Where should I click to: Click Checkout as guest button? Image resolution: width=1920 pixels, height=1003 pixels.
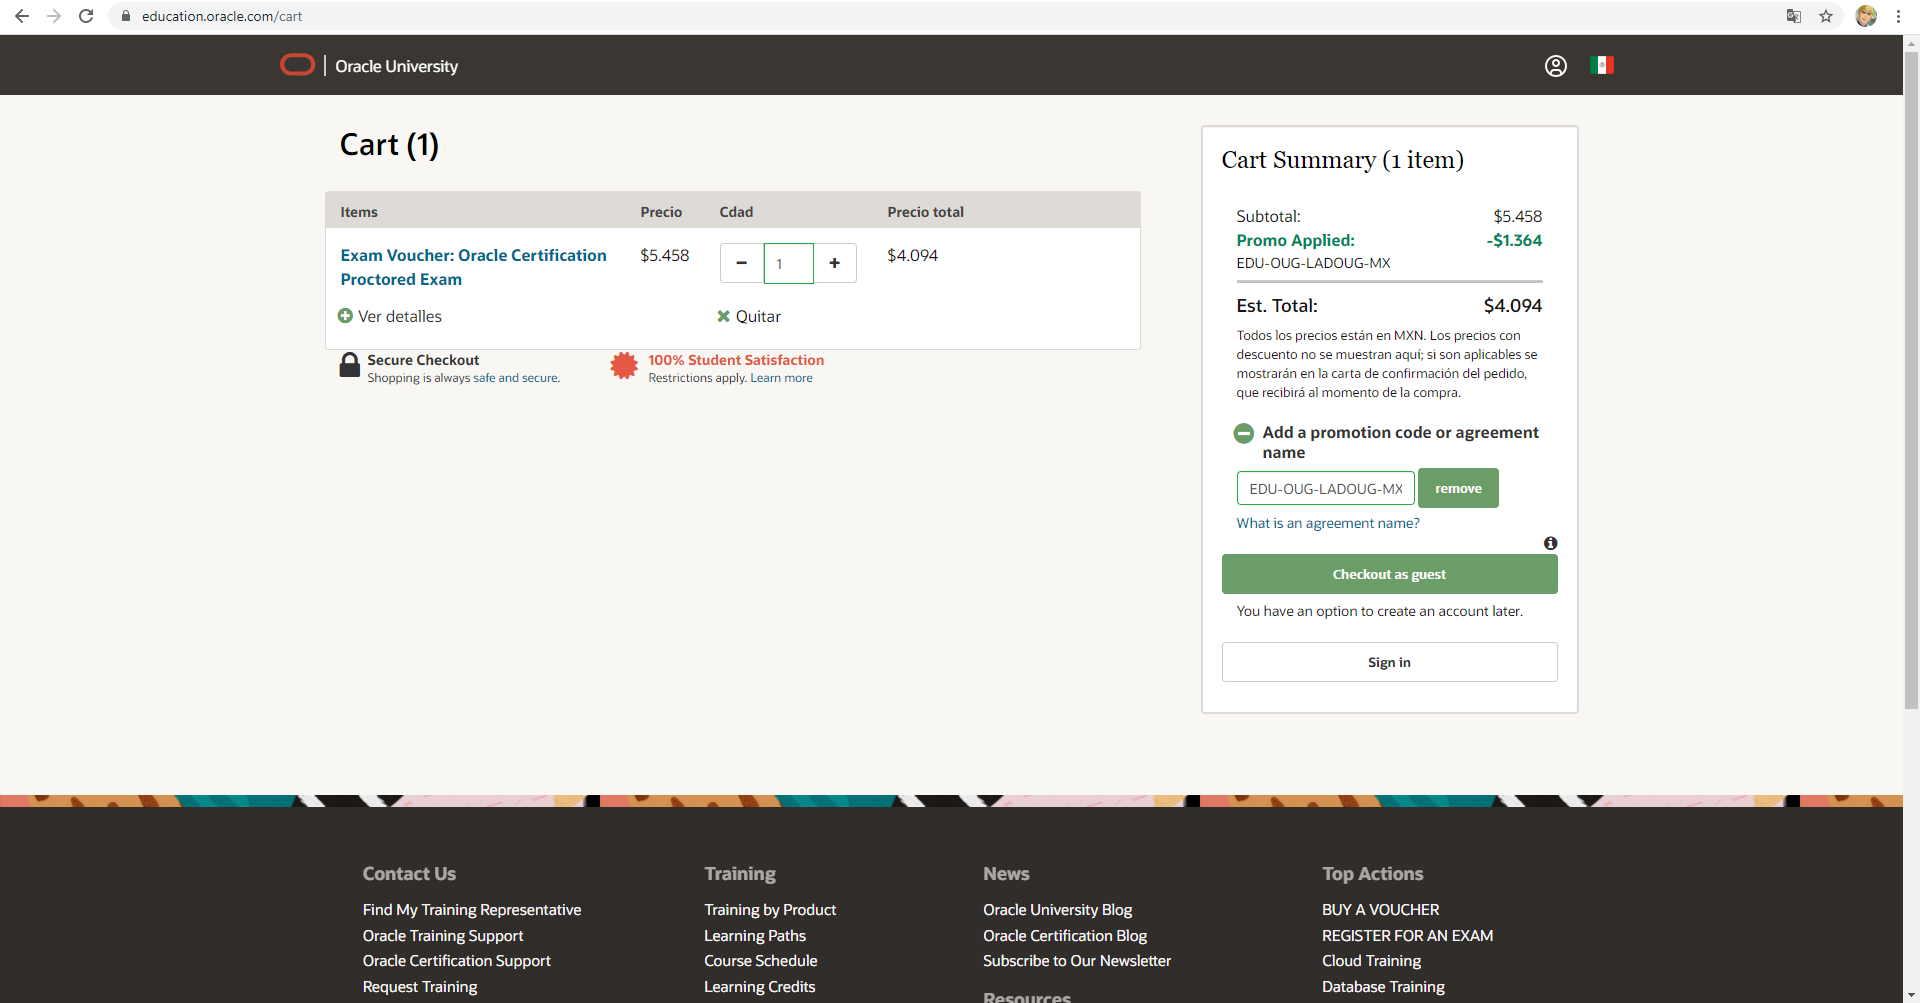coord(1389,574)
